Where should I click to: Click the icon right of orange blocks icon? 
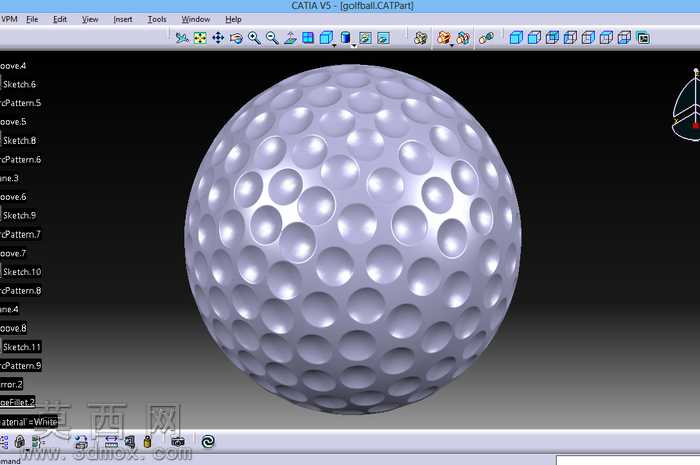click(463, 38)
